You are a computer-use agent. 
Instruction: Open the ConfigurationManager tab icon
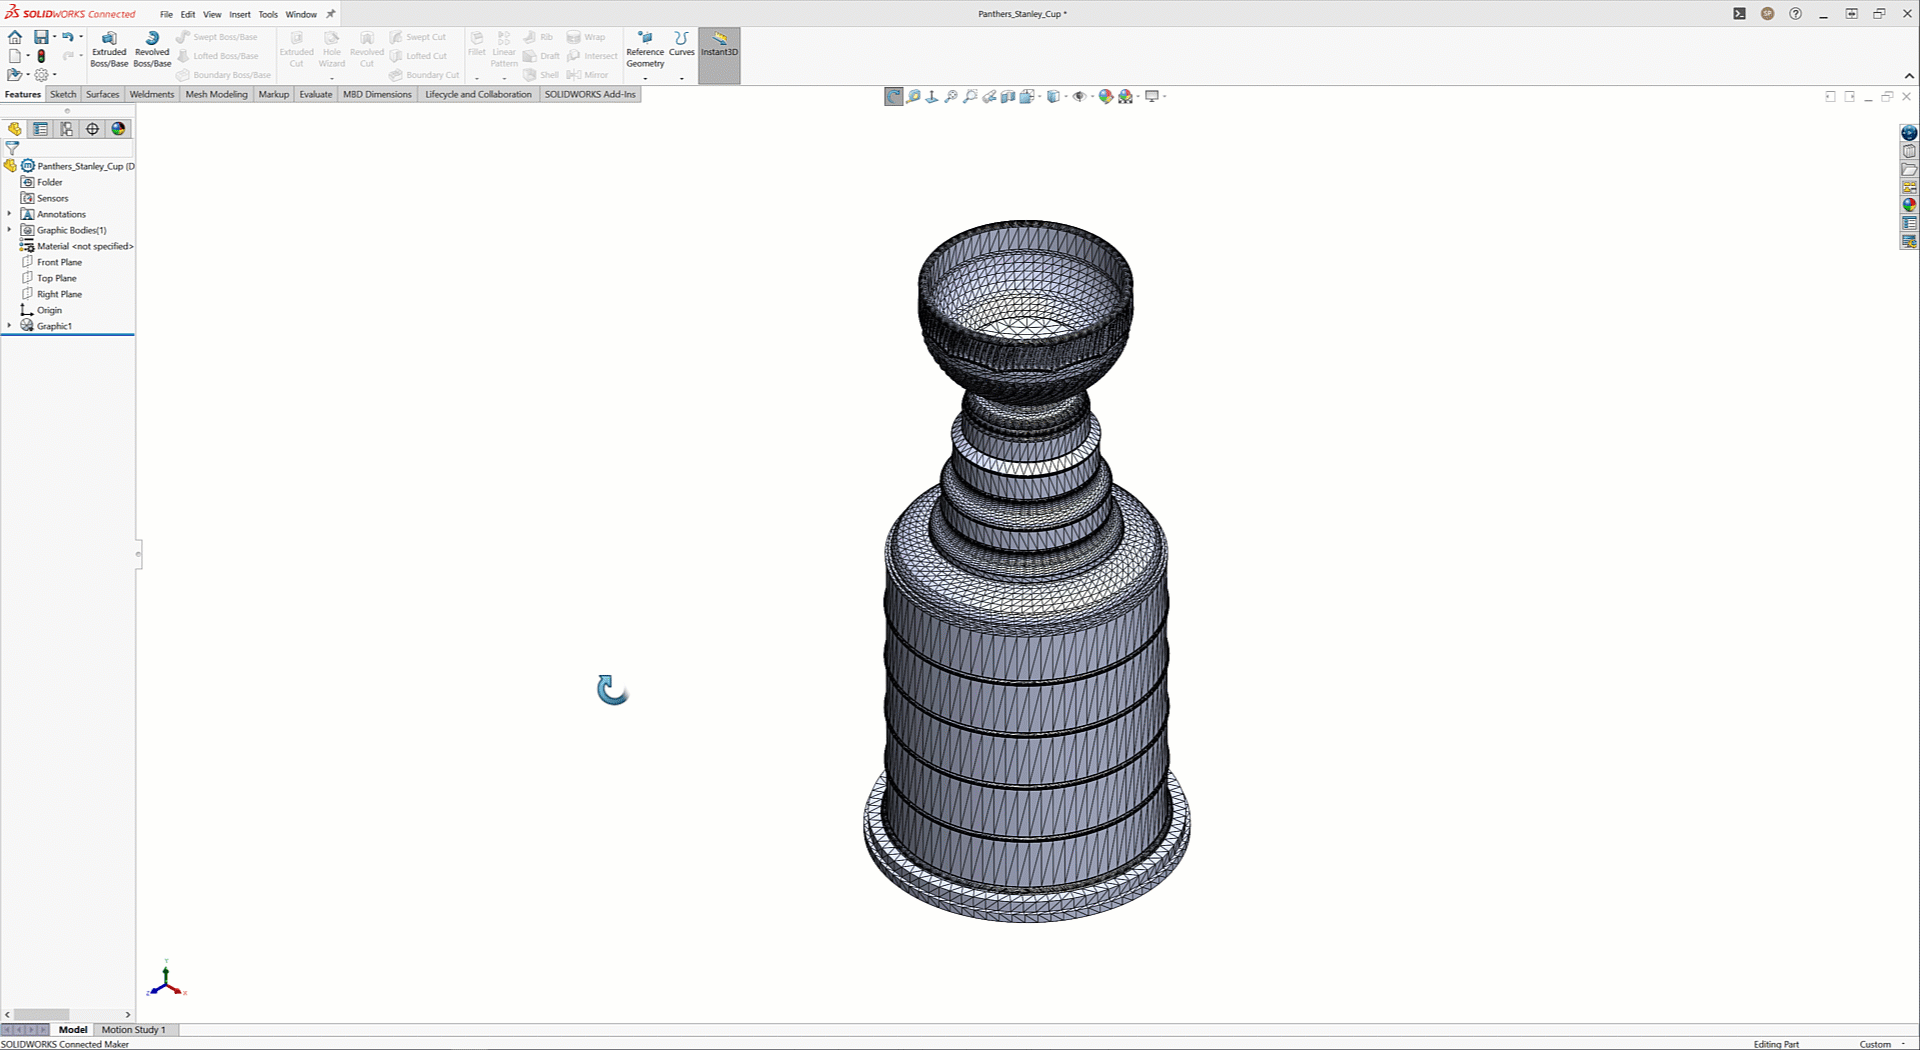tap(67, 129)
